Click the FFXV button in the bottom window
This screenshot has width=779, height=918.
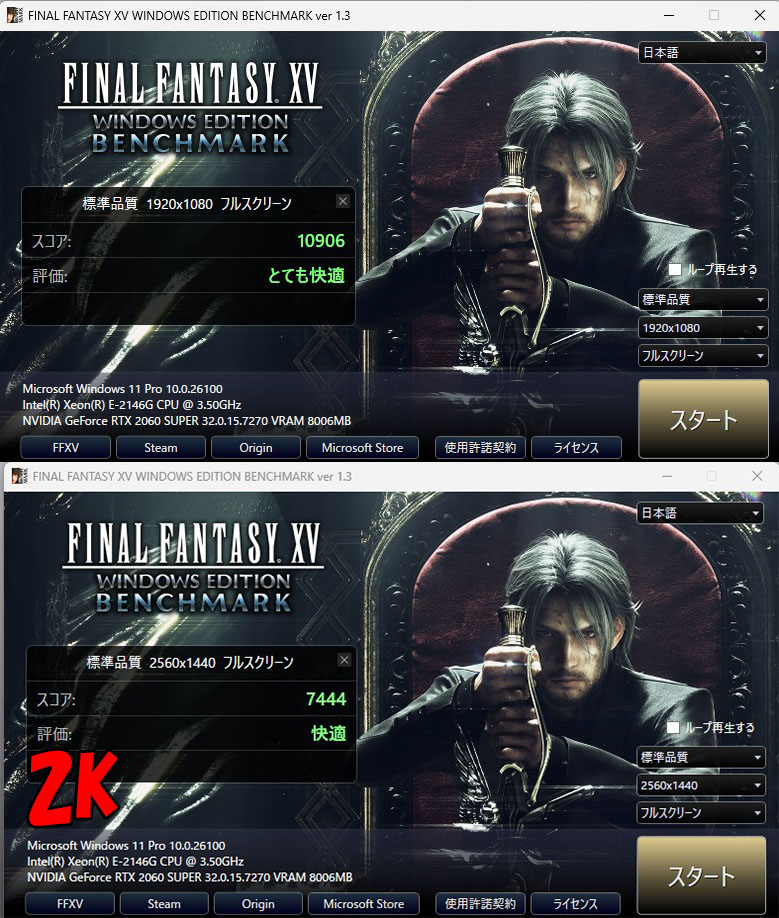point(70,904)
